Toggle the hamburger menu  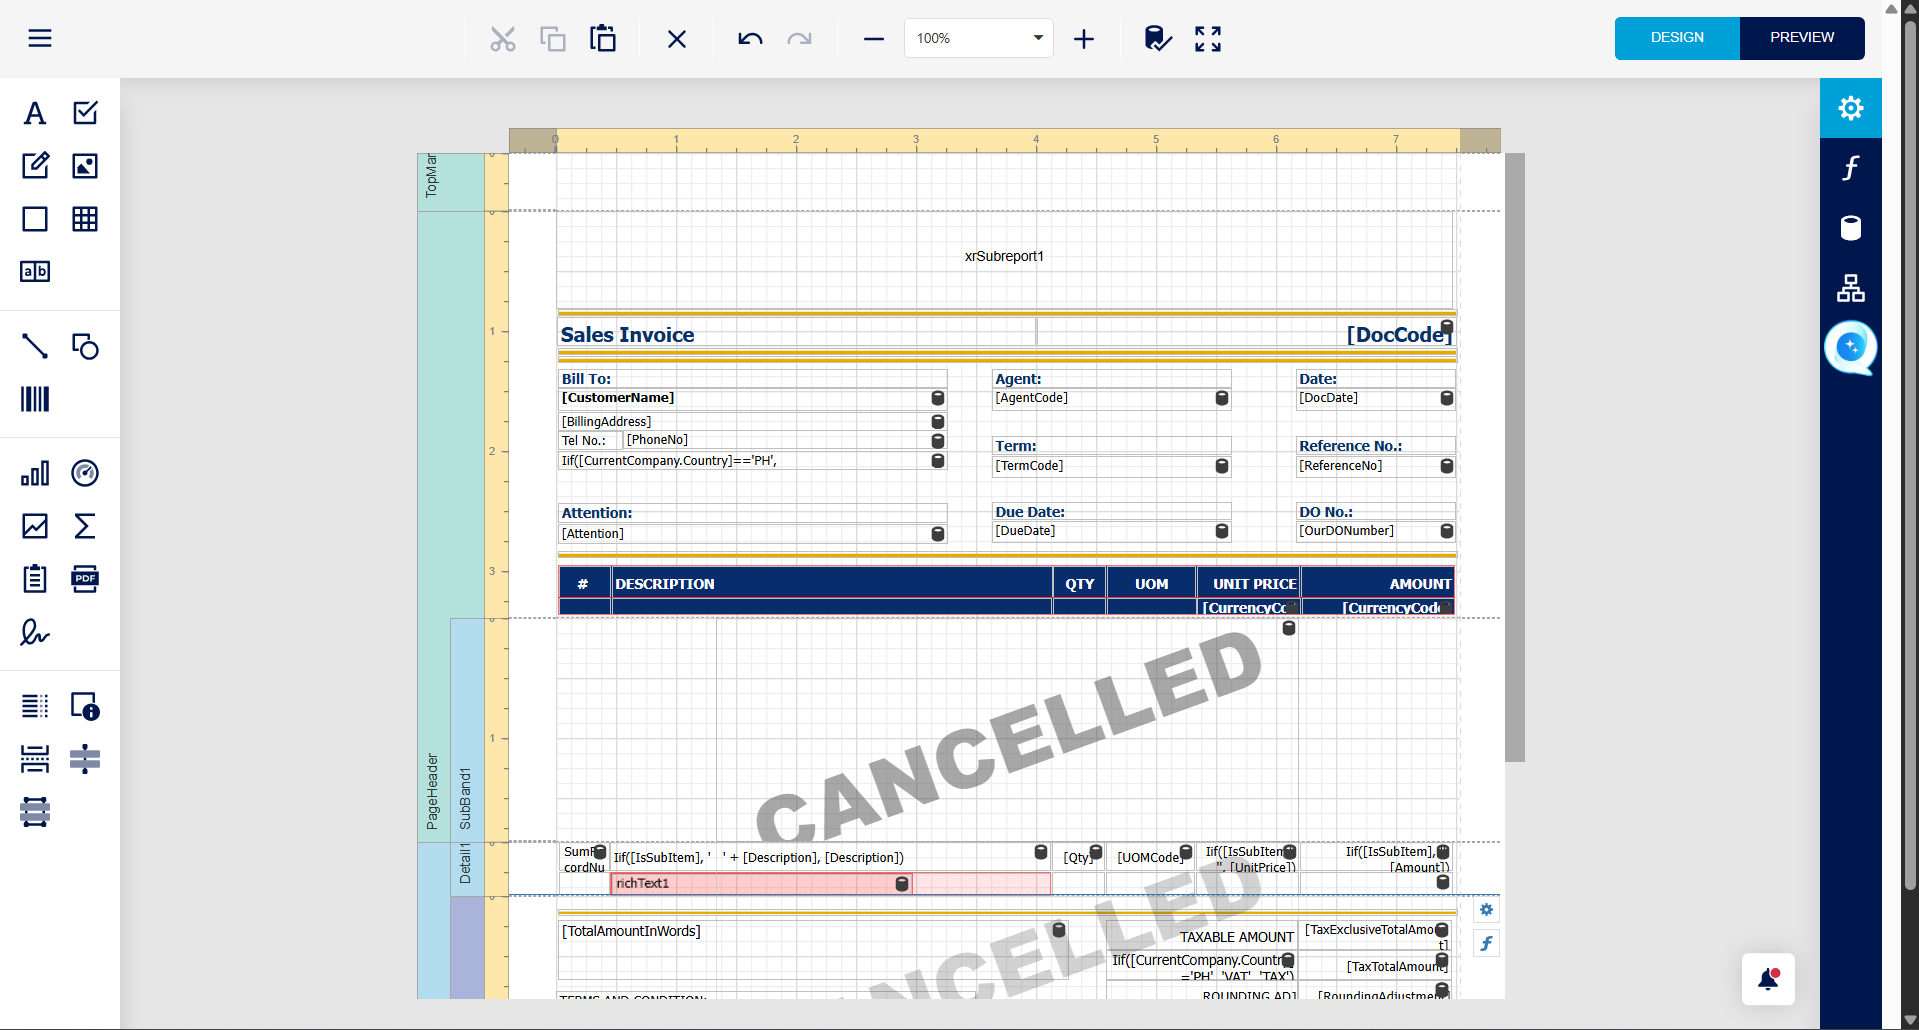[x=40, y=38]
